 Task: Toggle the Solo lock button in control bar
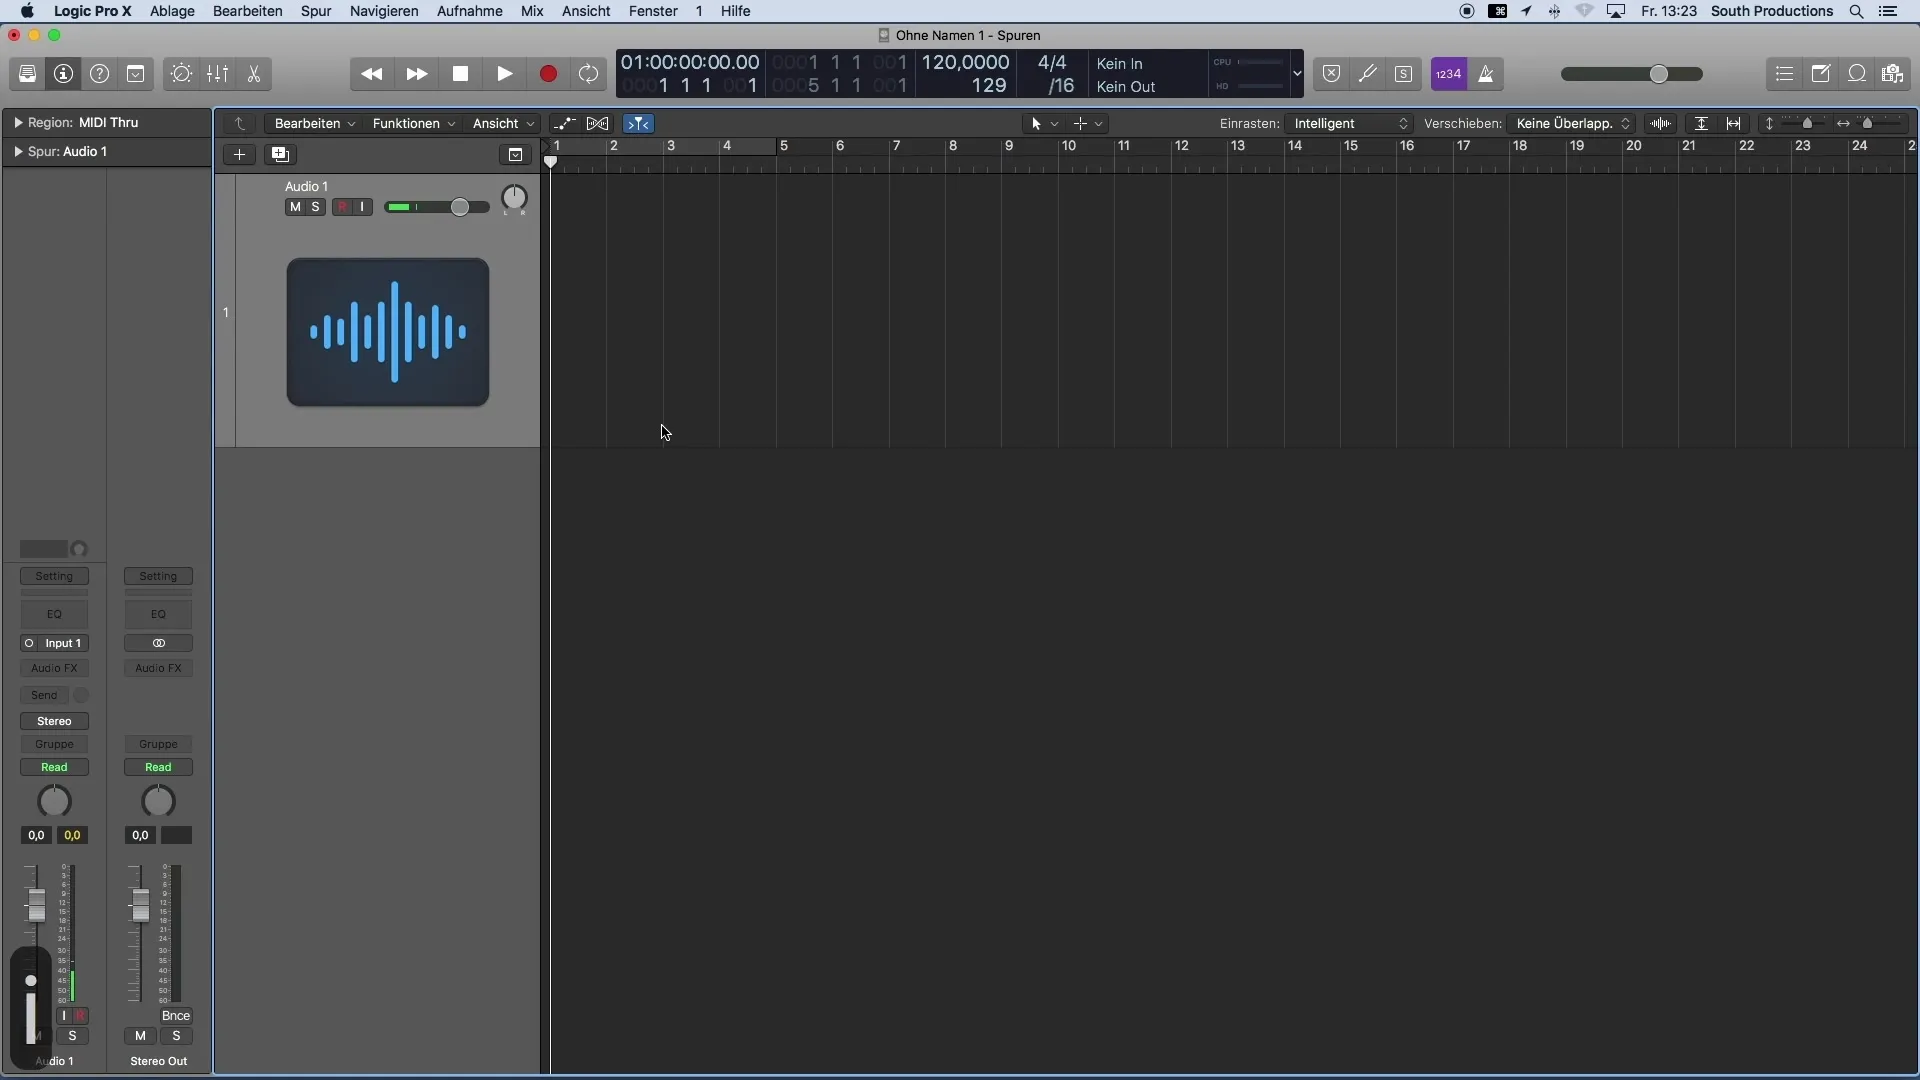coord(1403,74)
